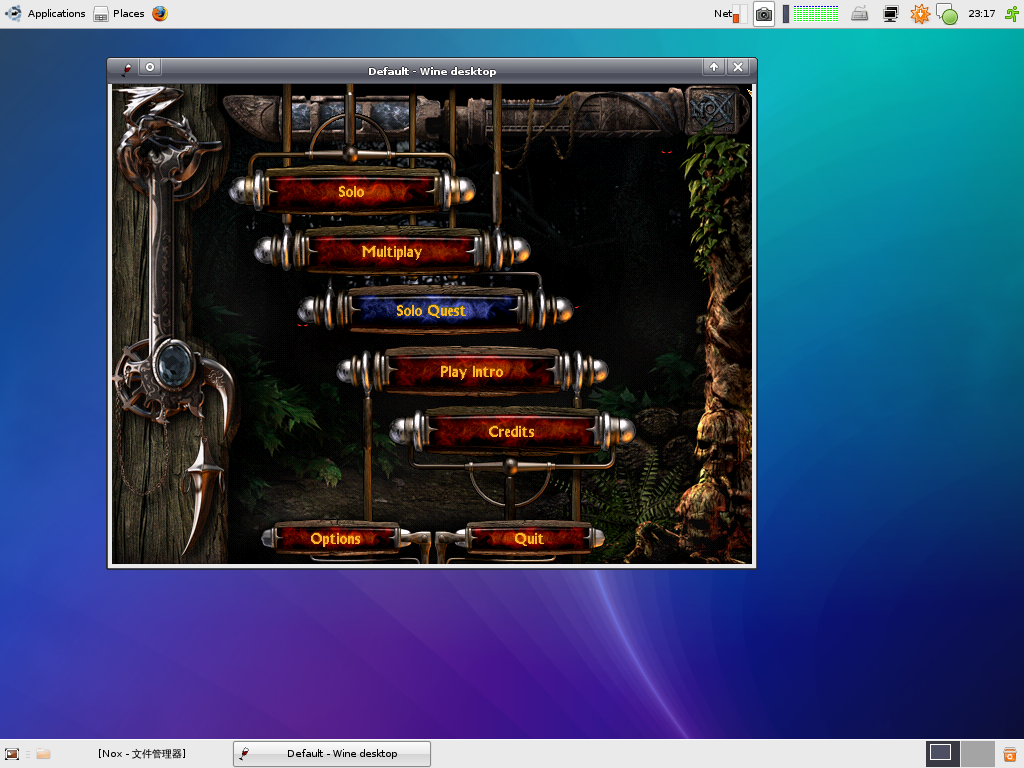Image resolution: width=1024 pixels, height=768 pixels.
Task: Click the Wine desktop title bar text
Action: click(x=432, y=71)
